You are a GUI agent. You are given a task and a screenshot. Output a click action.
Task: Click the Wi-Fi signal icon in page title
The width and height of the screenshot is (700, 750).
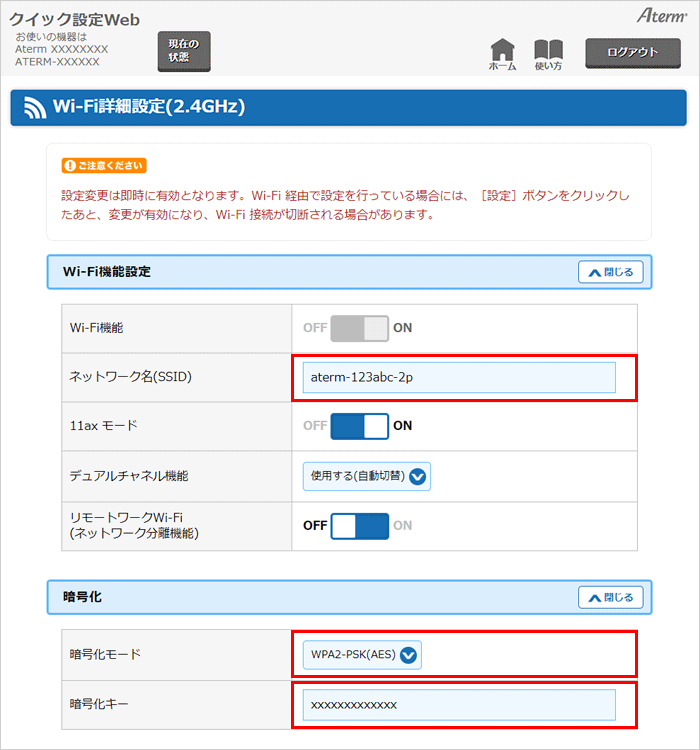click(35, 107)
